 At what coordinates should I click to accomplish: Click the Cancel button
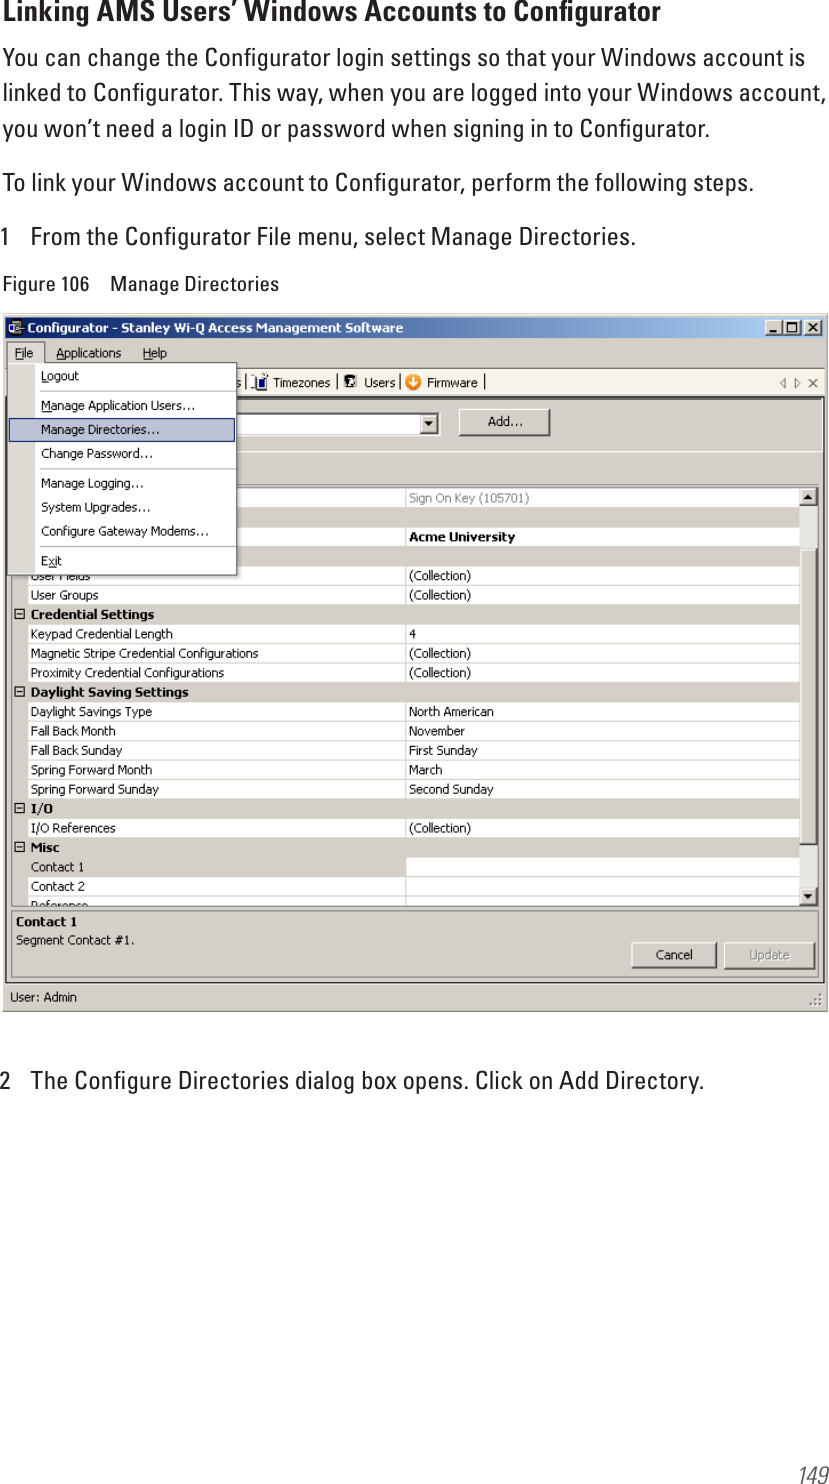(x=672, y=954)
